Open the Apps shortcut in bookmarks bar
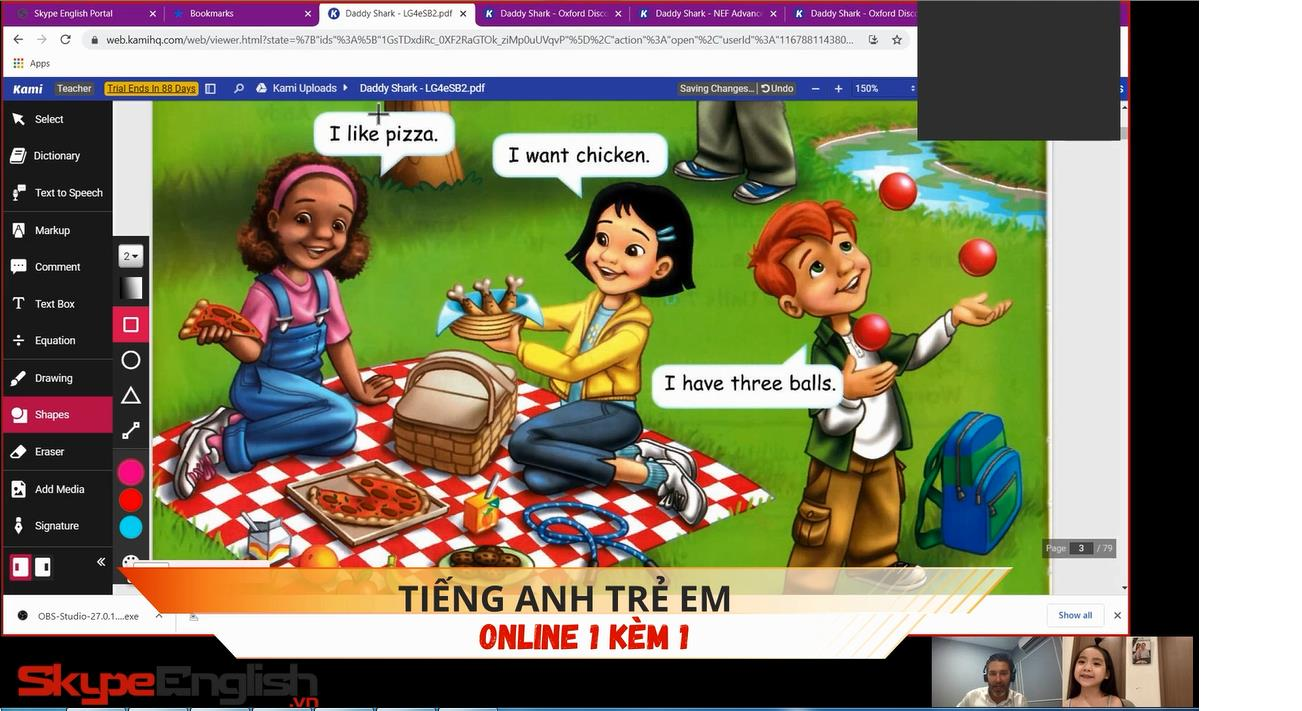The image size is (1302, 711). pyautogui.click(x=31, y=63)
